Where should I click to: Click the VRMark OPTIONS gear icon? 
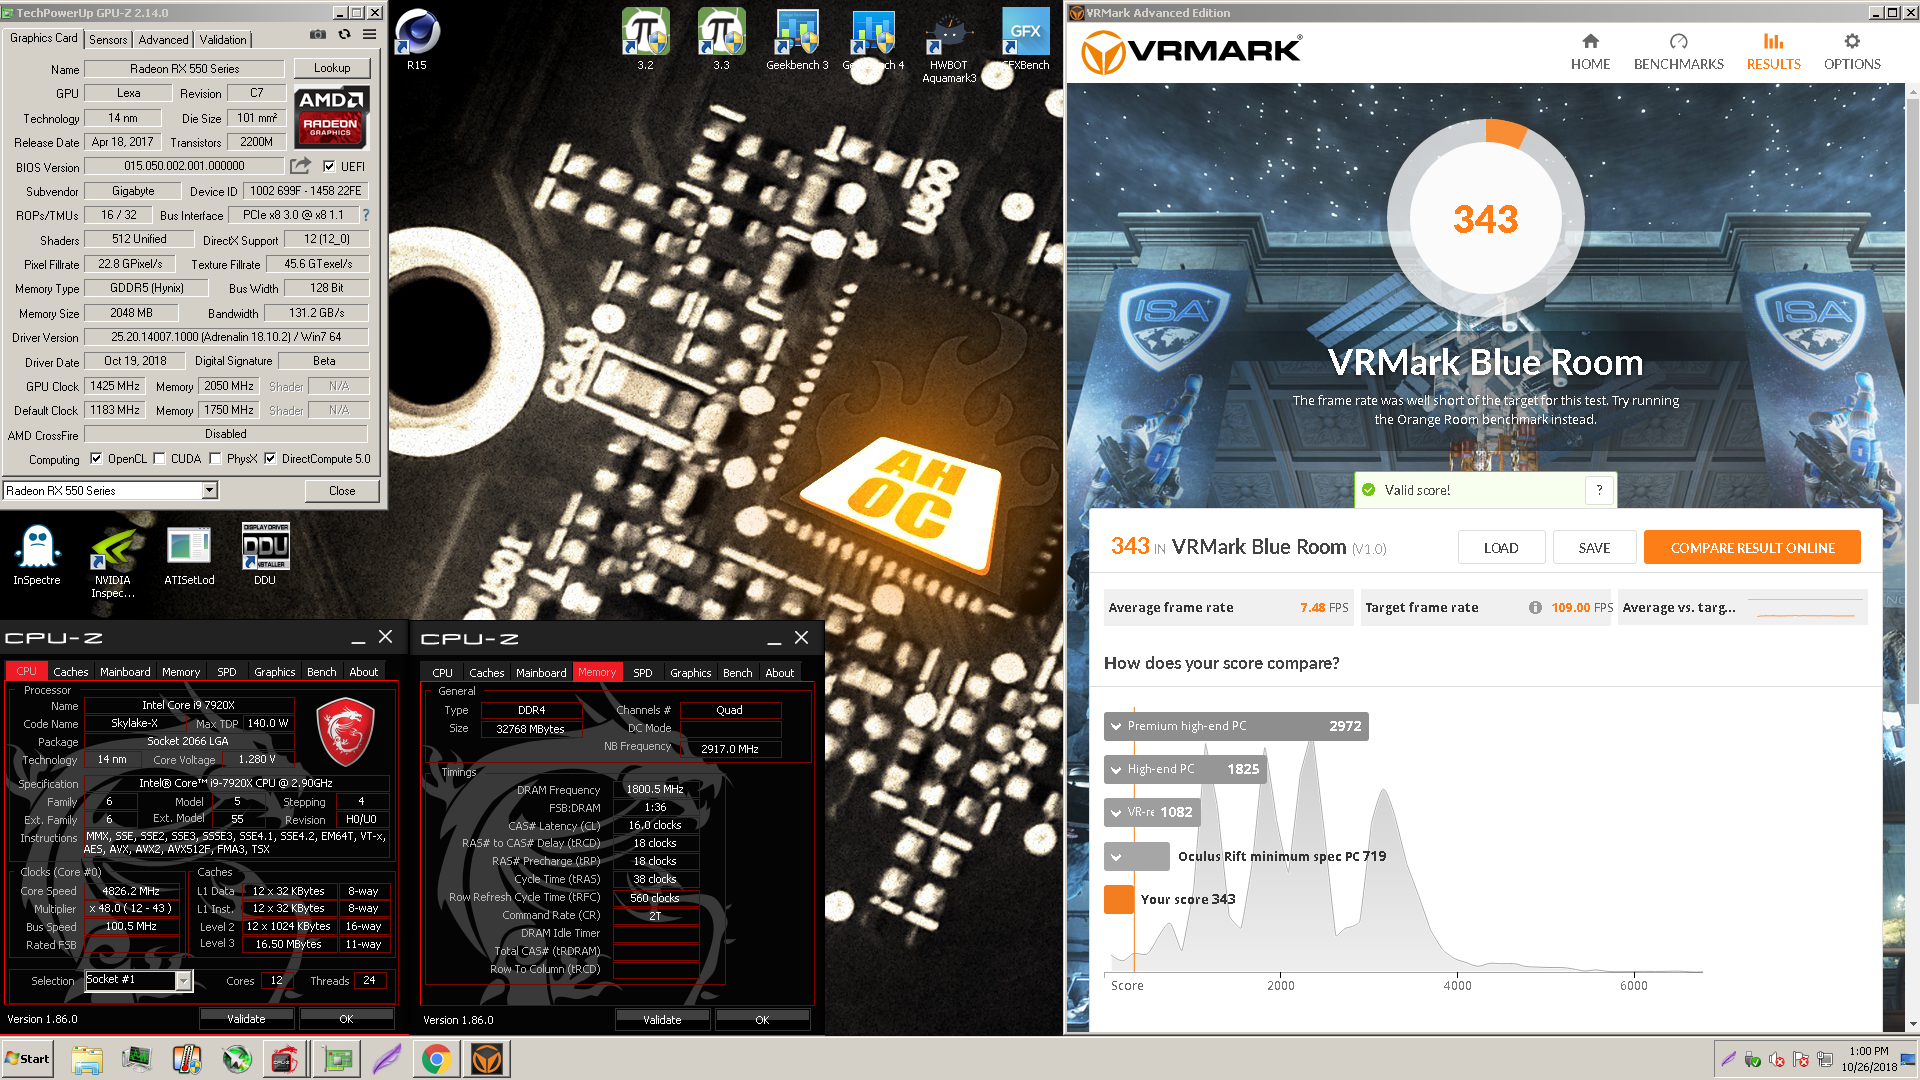click(1852, 41)
